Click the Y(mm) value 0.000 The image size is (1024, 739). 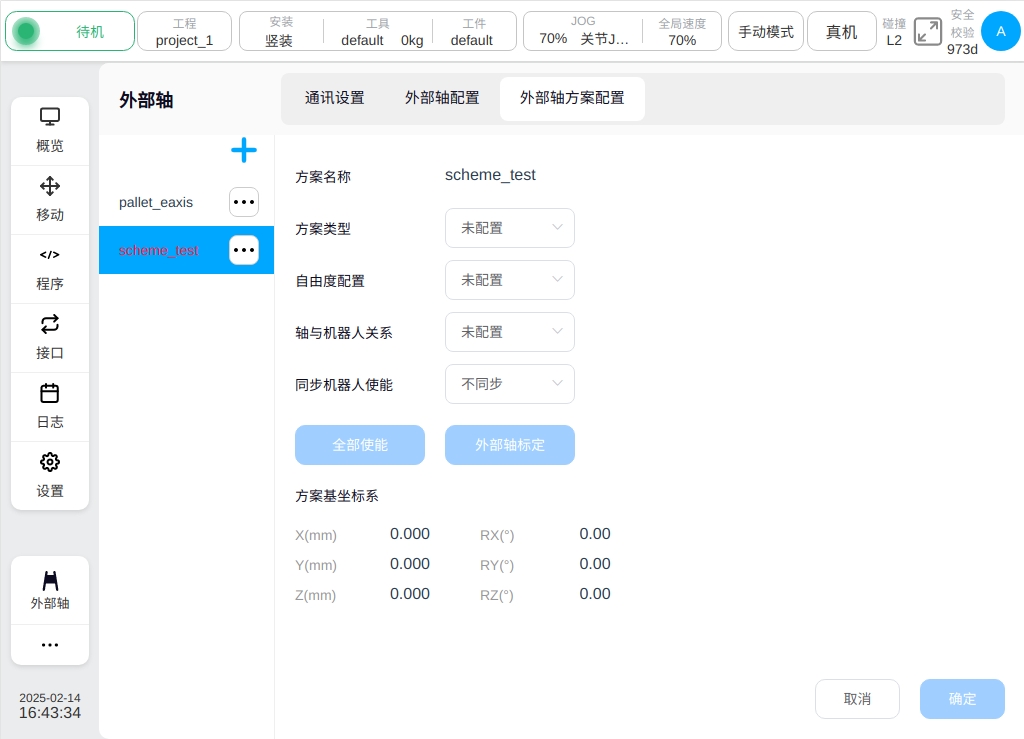409,564
